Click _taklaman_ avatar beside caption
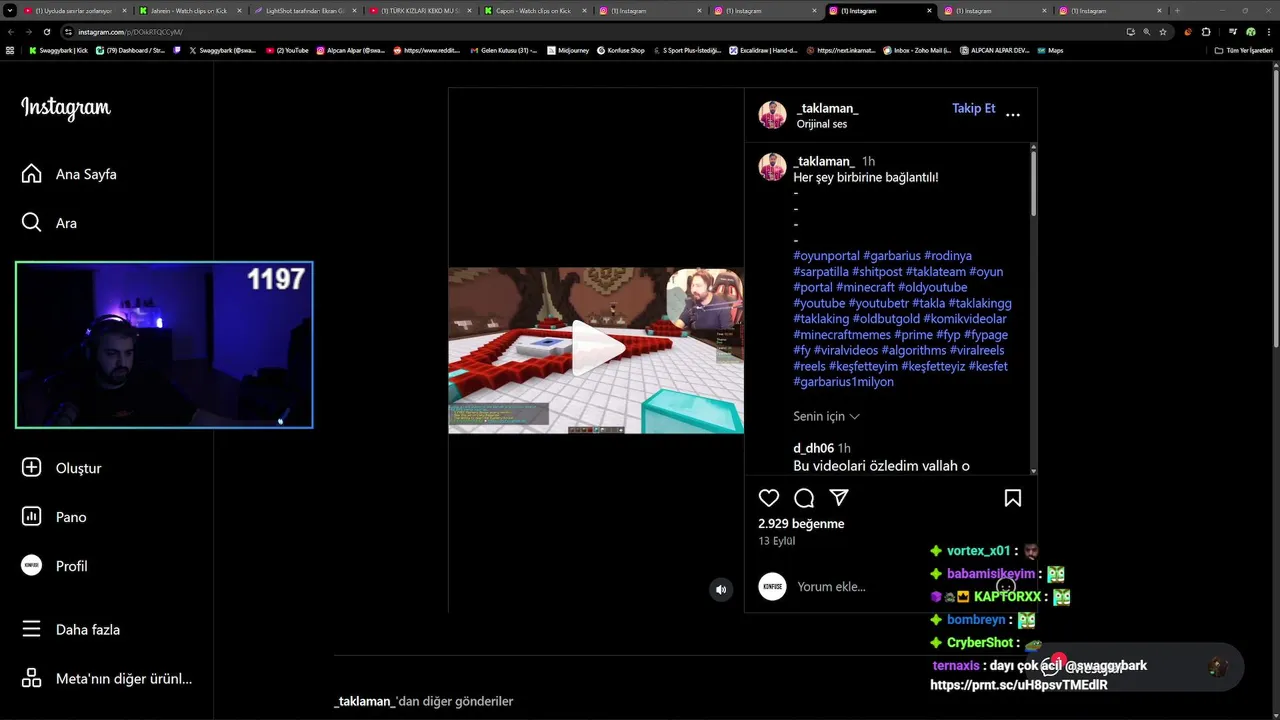This screenshot has width=1280, height=720. [773, 167]
